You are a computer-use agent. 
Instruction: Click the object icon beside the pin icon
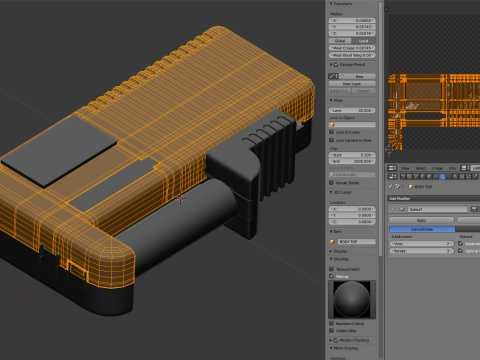[398, 186]
